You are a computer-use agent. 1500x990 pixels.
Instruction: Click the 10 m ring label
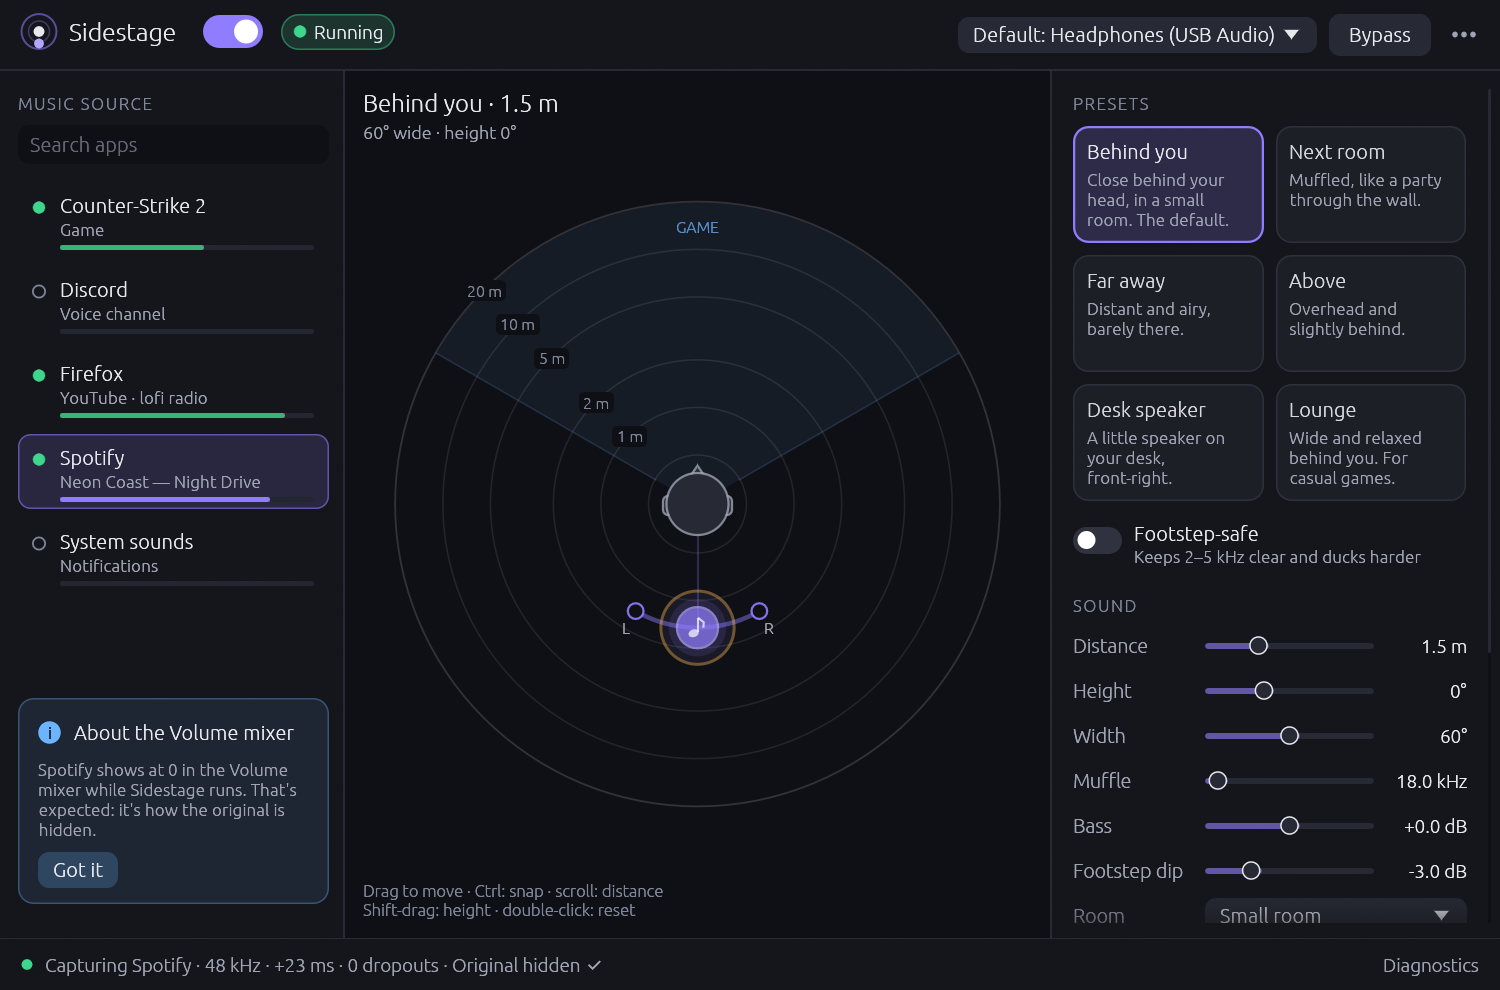517,324
